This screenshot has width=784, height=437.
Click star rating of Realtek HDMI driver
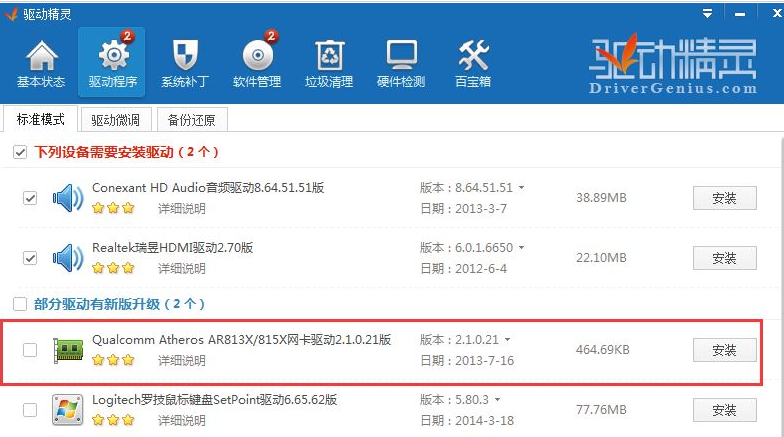pyautogui.click(x=114, y=268)
